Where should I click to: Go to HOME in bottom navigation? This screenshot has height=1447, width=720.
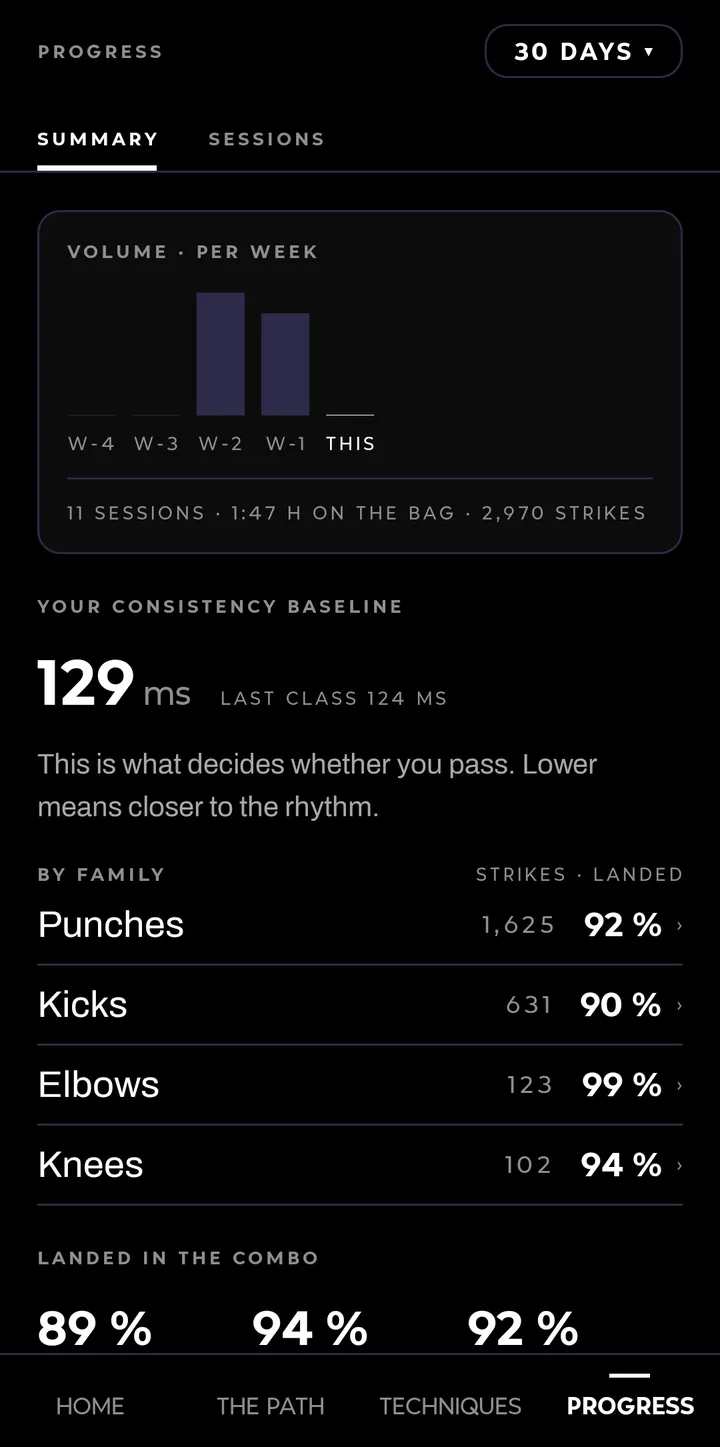pyautogui.click(x=90, y=1406)
